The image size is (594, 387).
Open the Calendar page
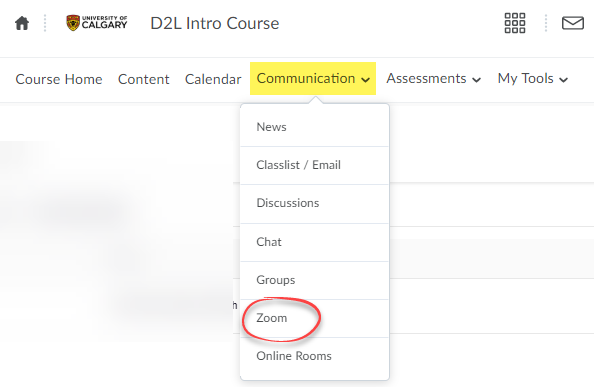(213, 79)
